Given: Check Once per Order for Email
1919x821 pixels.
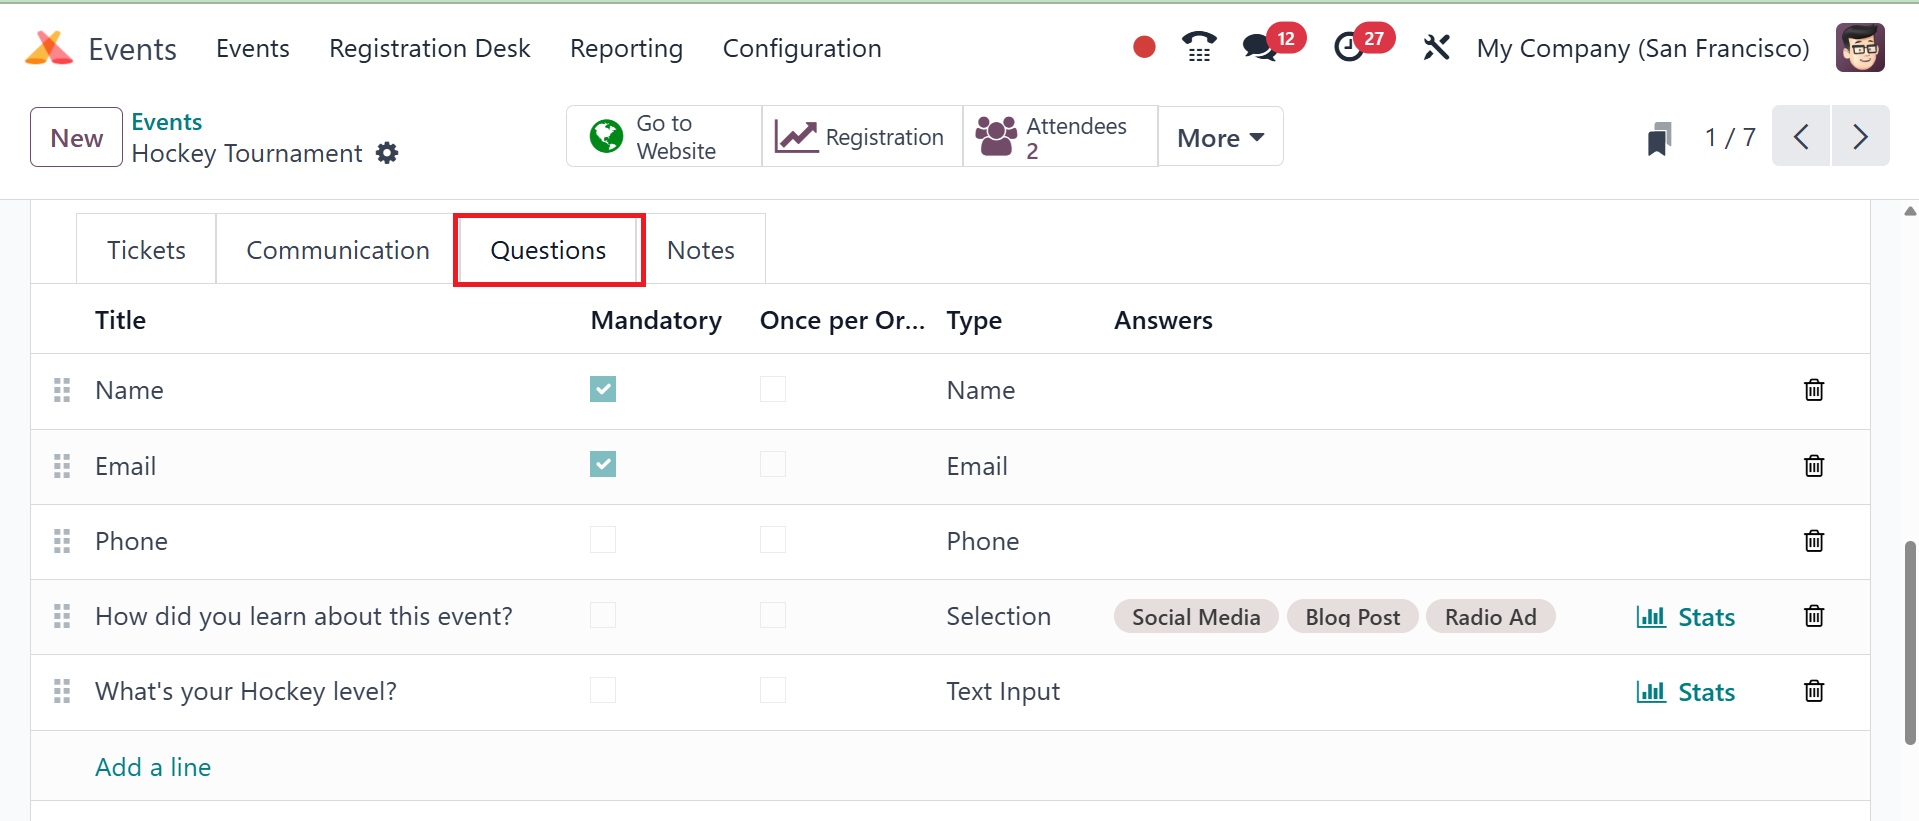Looking at the screenshot, I should tap(773, 465).
